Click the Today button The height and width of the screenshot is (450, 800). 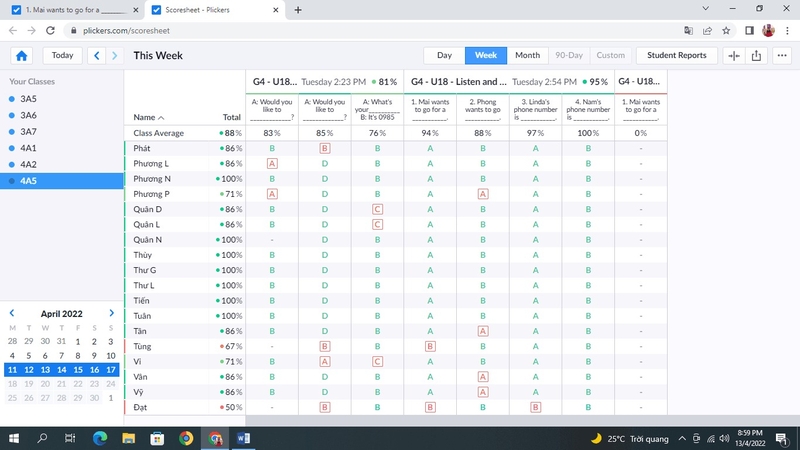tap(62, 55)
